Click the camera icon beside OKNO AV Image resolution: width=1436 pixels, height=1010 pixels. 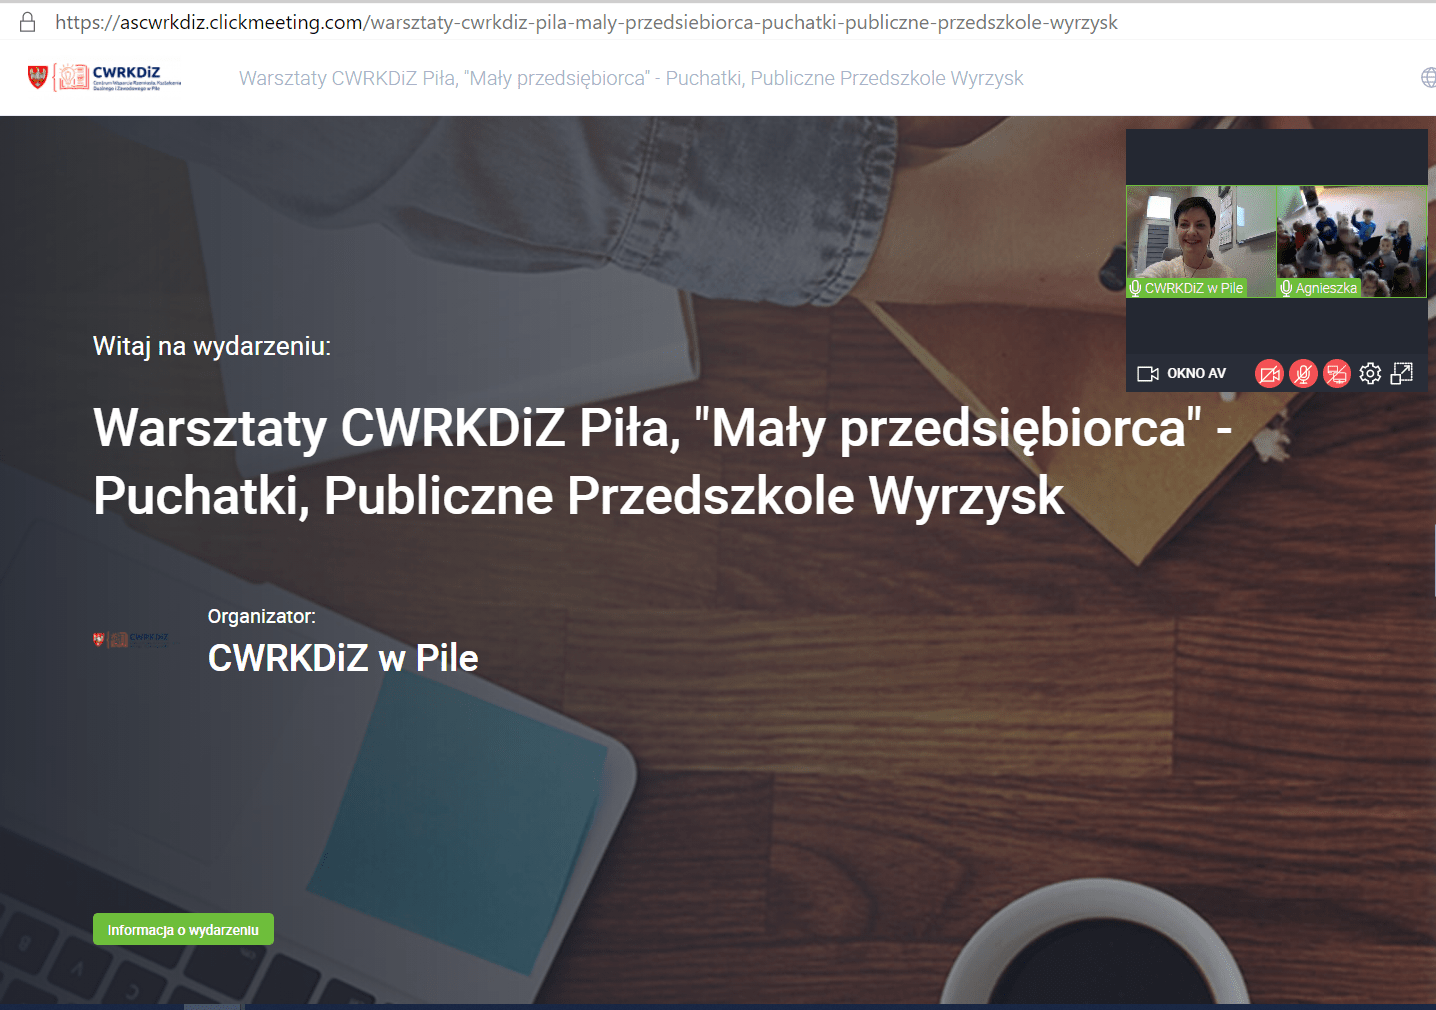tap(1147, 374)
